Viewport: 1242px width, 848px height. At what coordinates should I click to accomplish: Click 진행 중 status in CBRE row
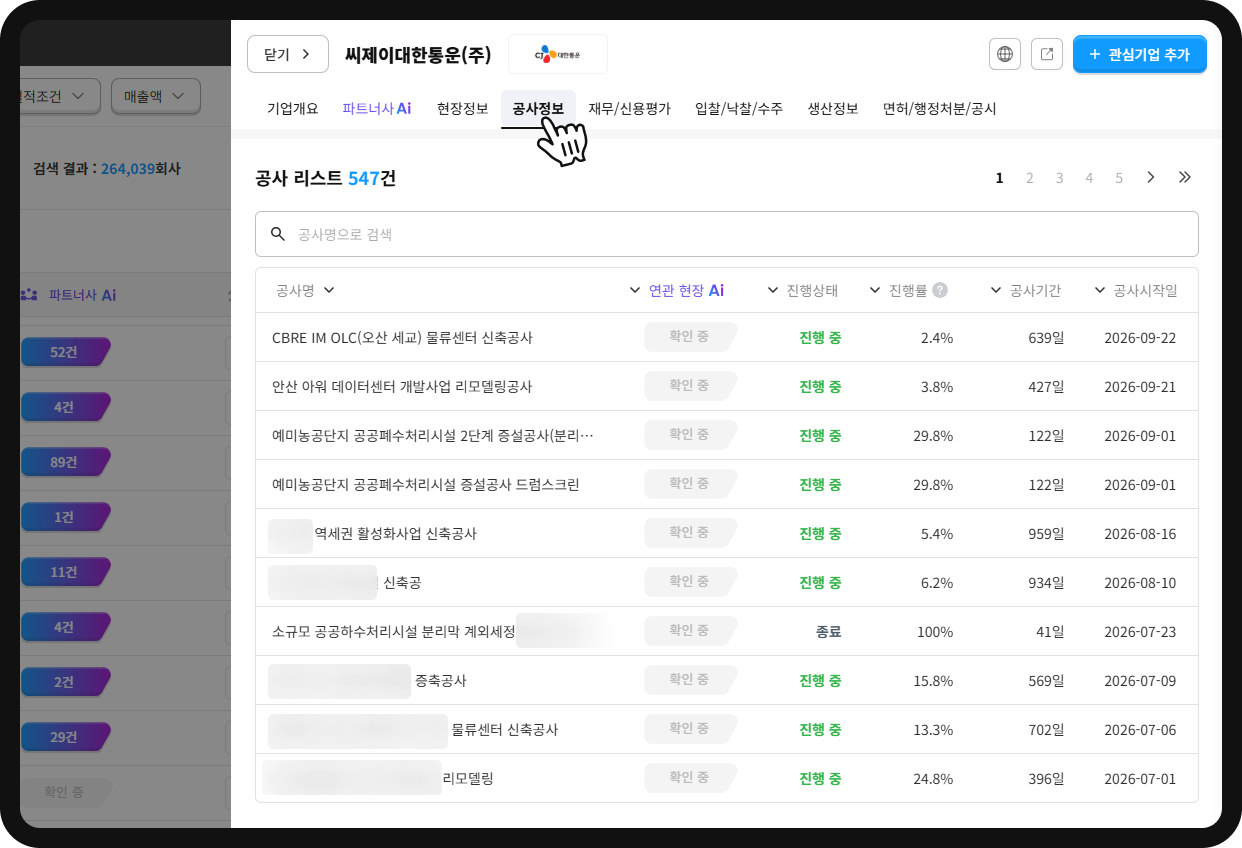[820, 337]
